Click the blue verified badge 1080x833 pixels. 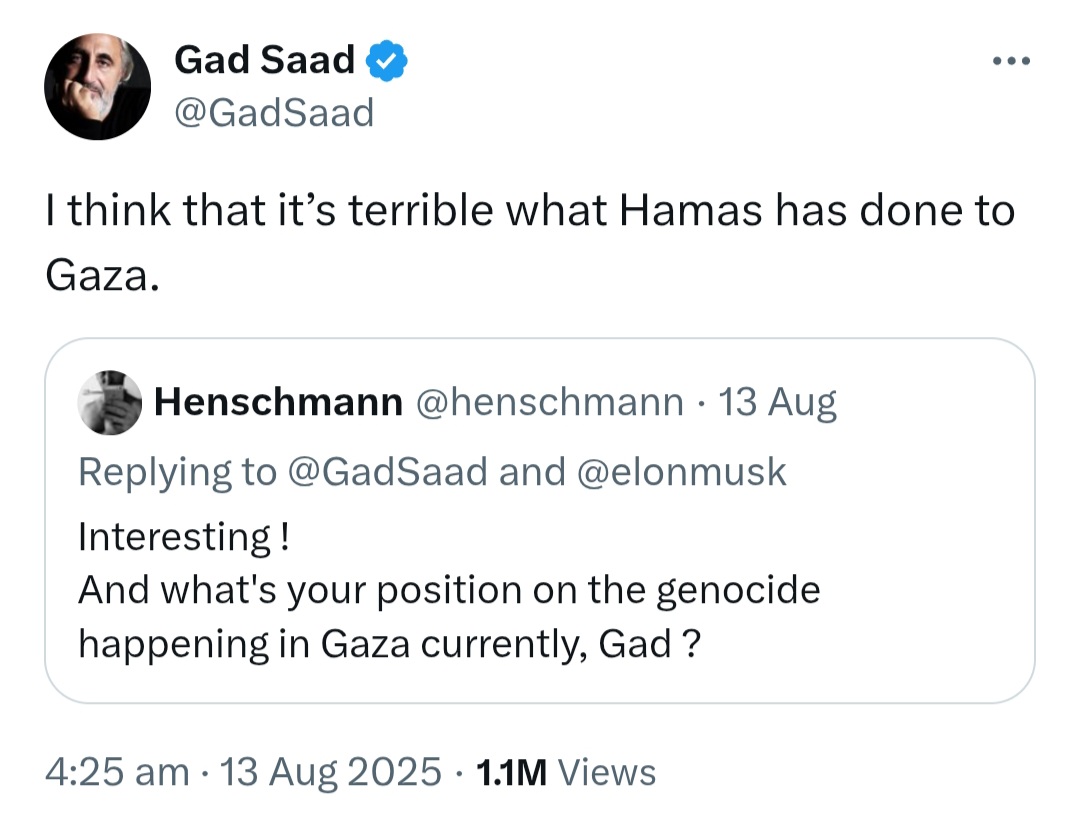click(386, 61)
